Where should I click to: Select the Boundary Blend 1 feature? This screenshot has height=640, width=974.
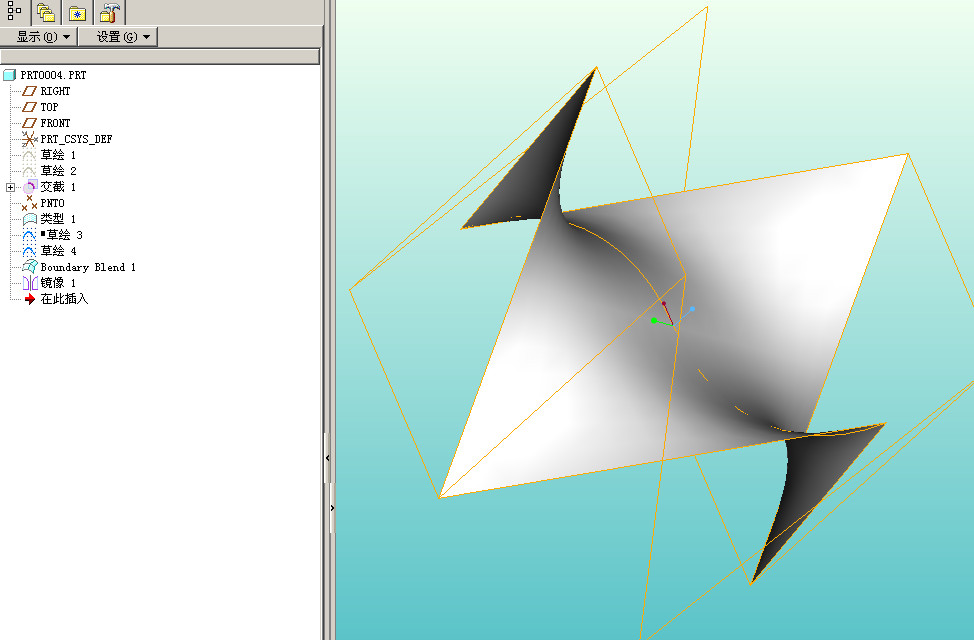(88, 267)
